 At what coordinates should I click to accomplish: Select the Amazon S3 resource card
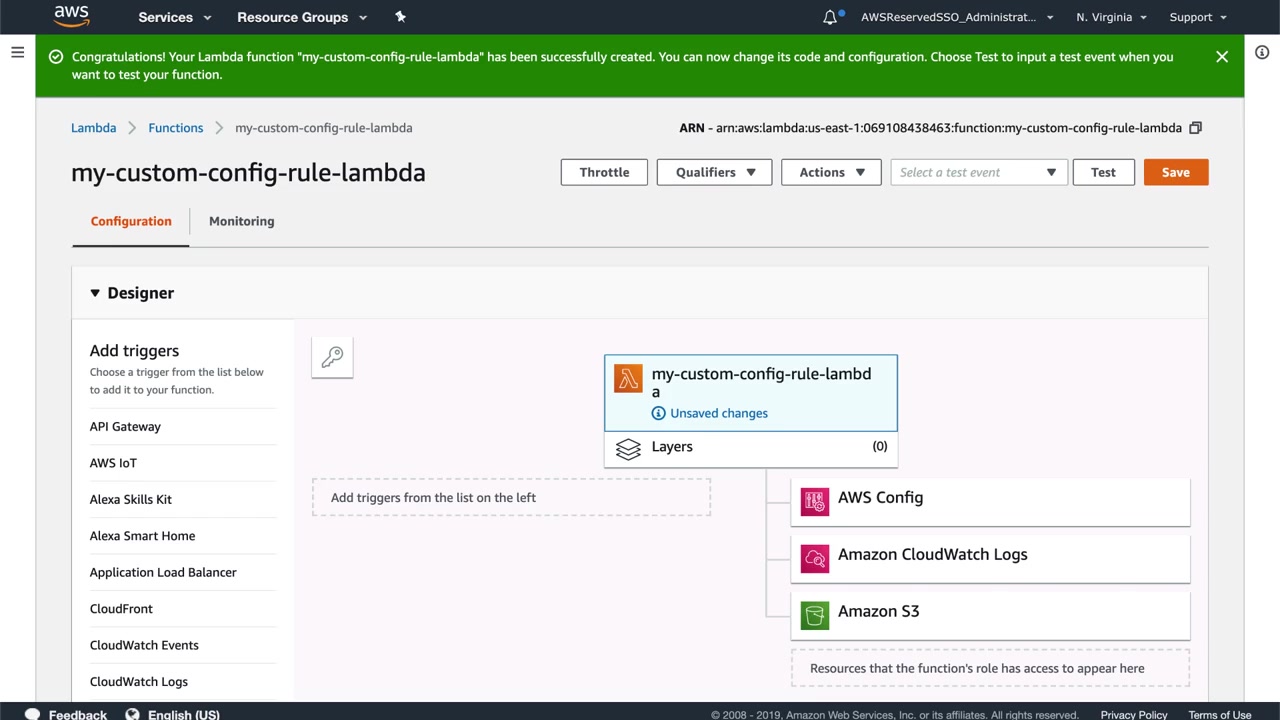point(991,615)
